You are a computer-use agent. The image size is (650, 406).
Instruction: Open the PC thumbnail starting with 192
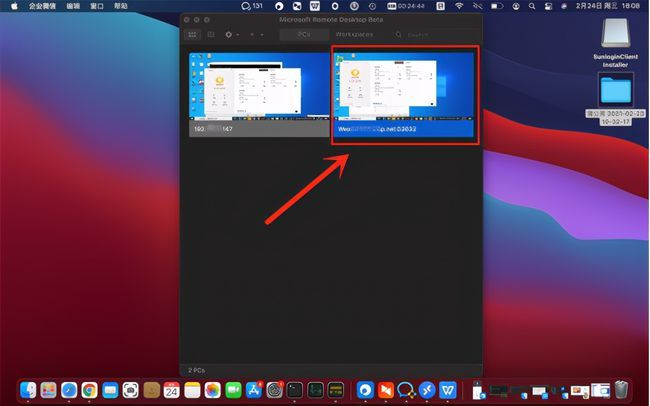260,95
